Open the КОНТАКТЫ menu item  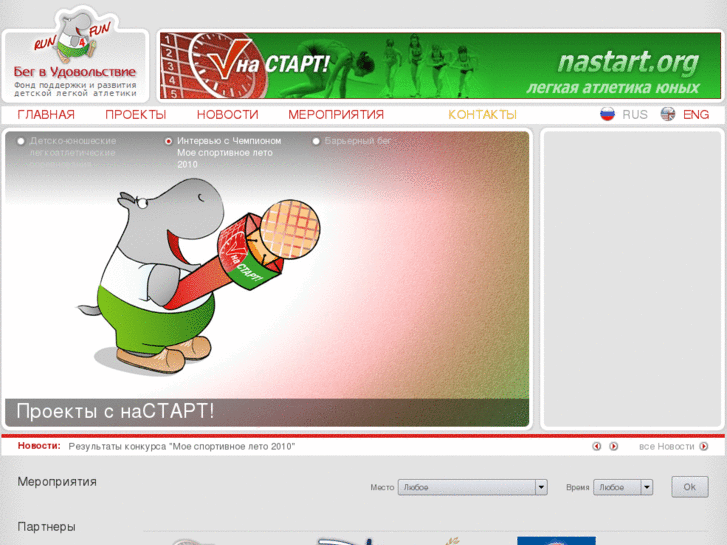pos(482,115)
